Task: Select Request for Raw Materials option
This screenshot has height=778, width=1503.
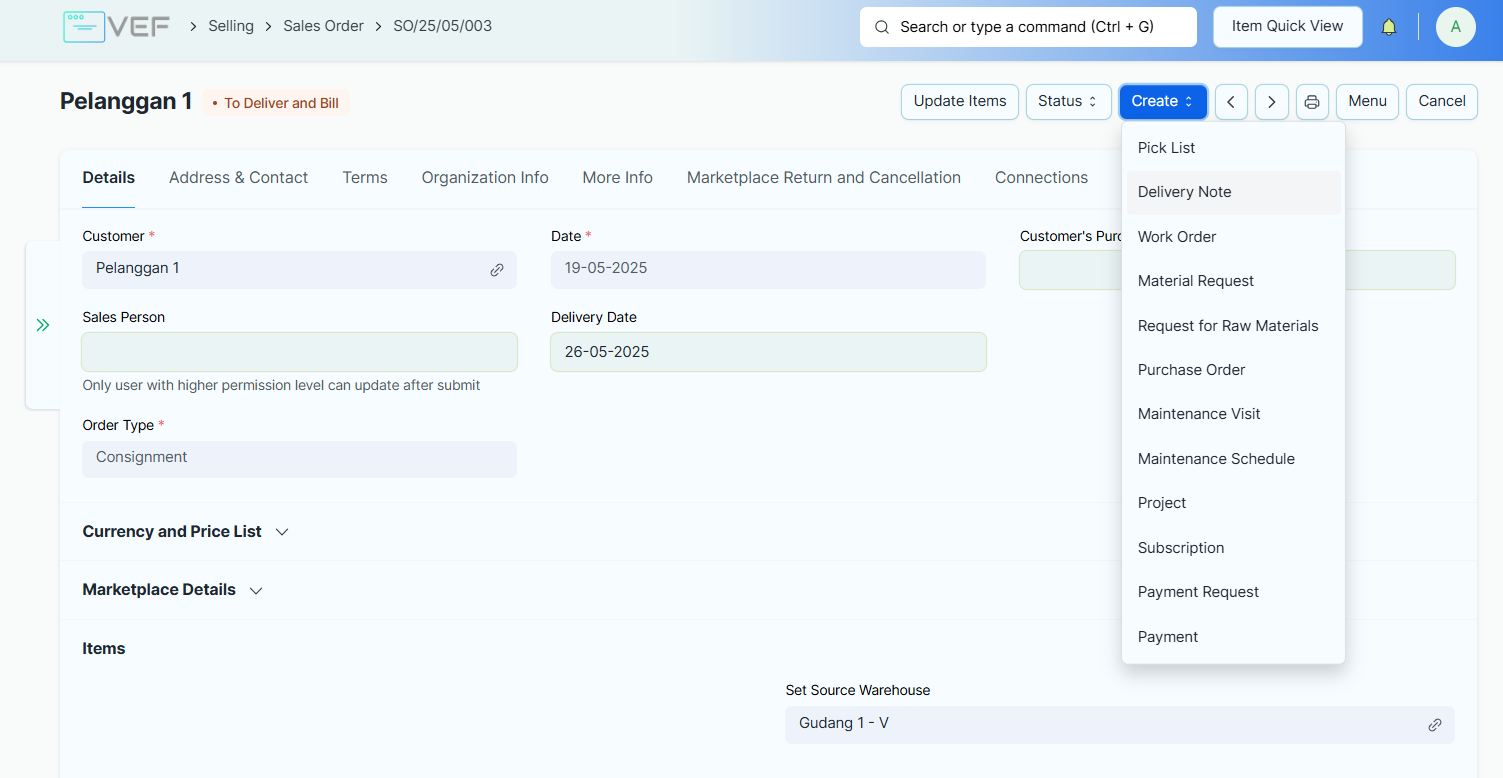Action: coord(1233,326)
